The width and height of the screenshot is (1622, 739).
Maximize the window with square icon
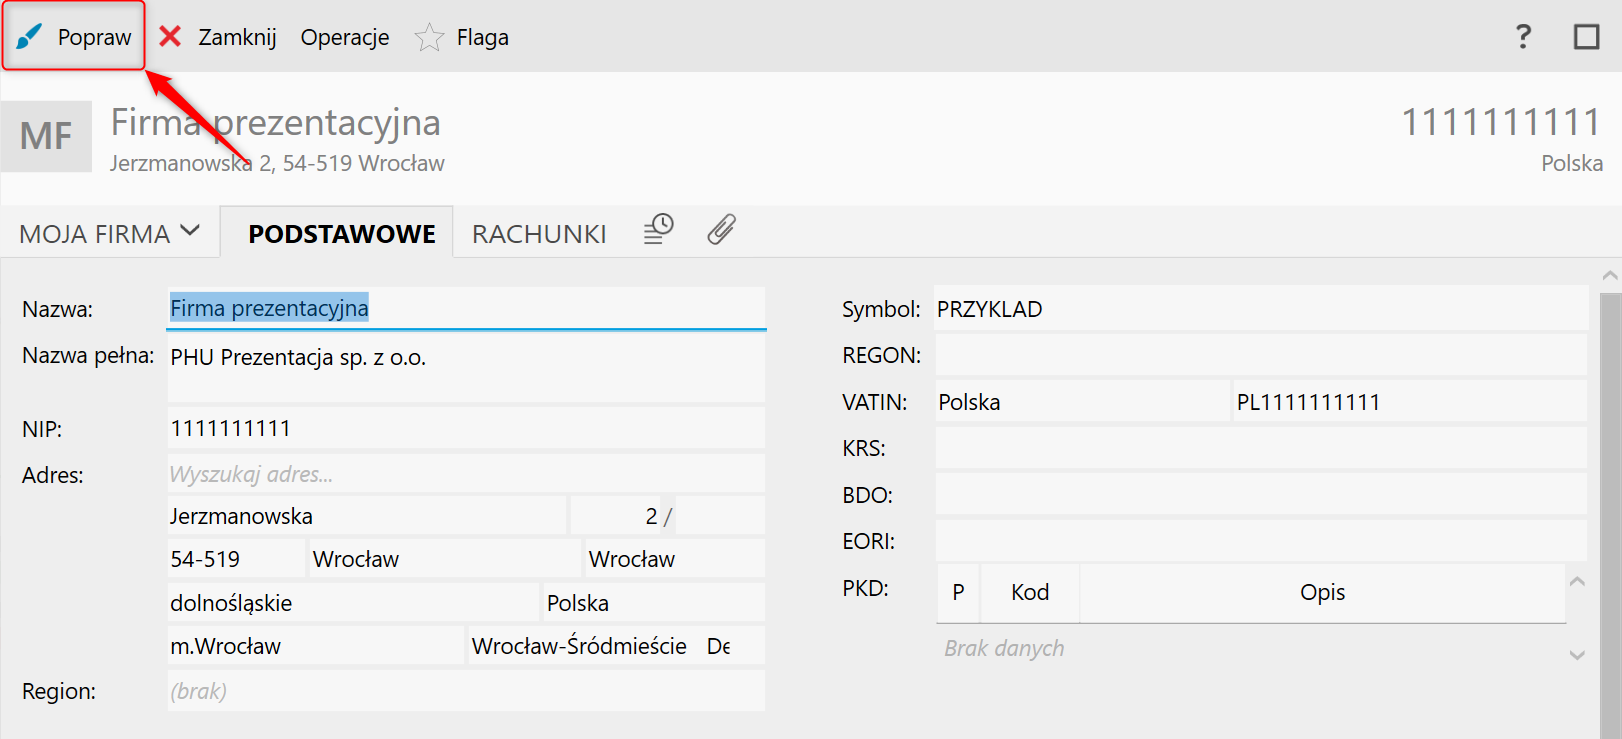point(1586,37)
